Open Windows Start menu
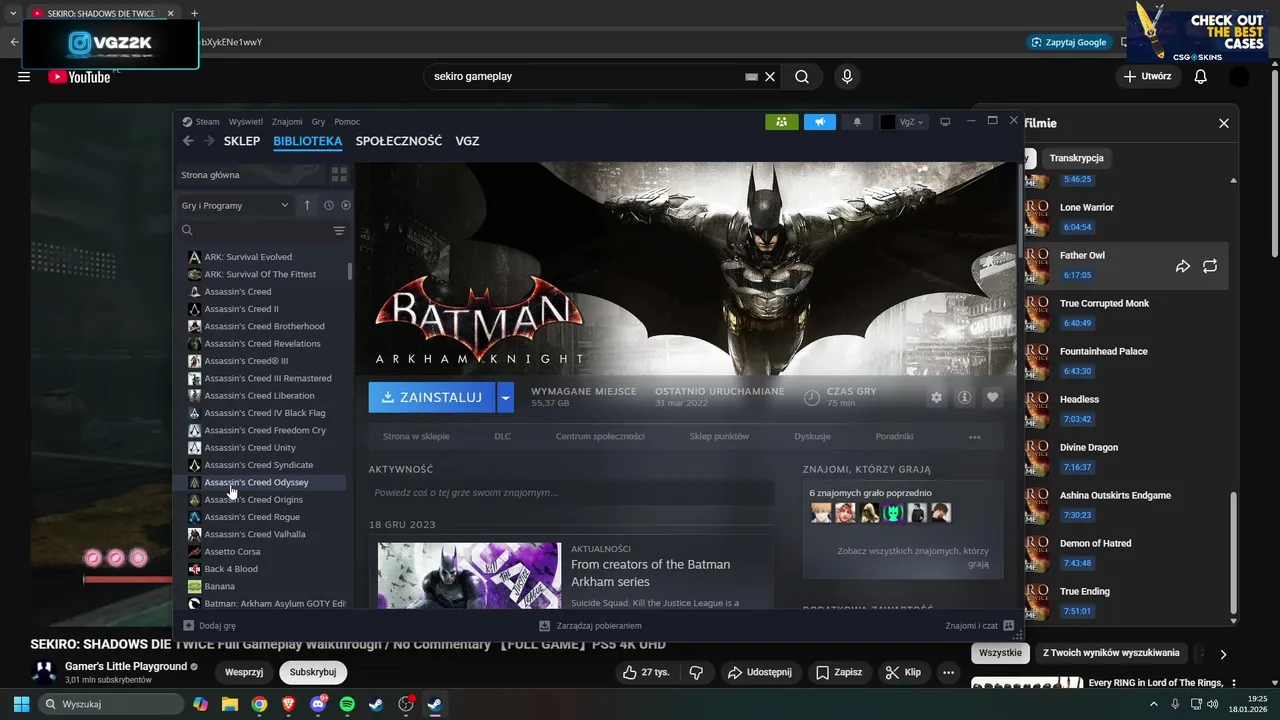This screenshot has height=720, width=1280. pyautogui.click(x=21, y=704)
